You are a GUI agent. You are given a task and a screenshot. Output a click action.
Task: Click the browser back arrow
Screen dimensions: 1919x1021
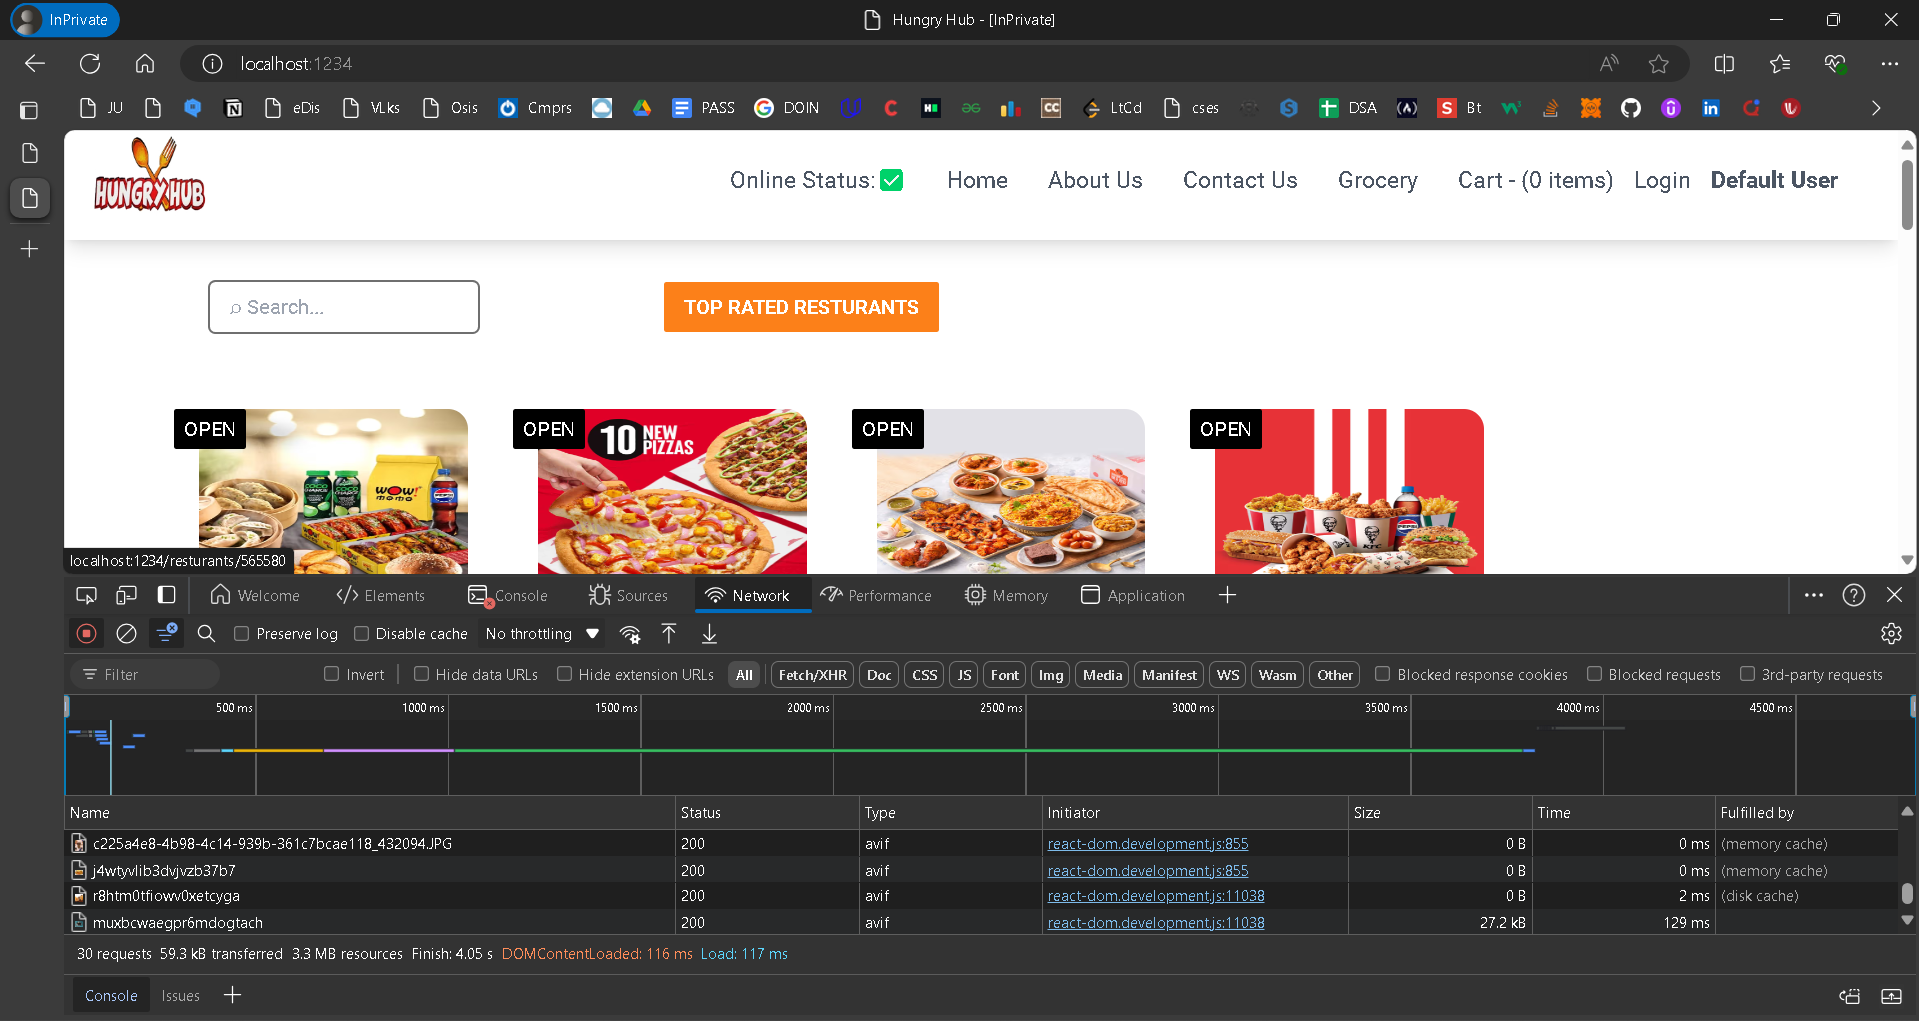tap(35, 64)
